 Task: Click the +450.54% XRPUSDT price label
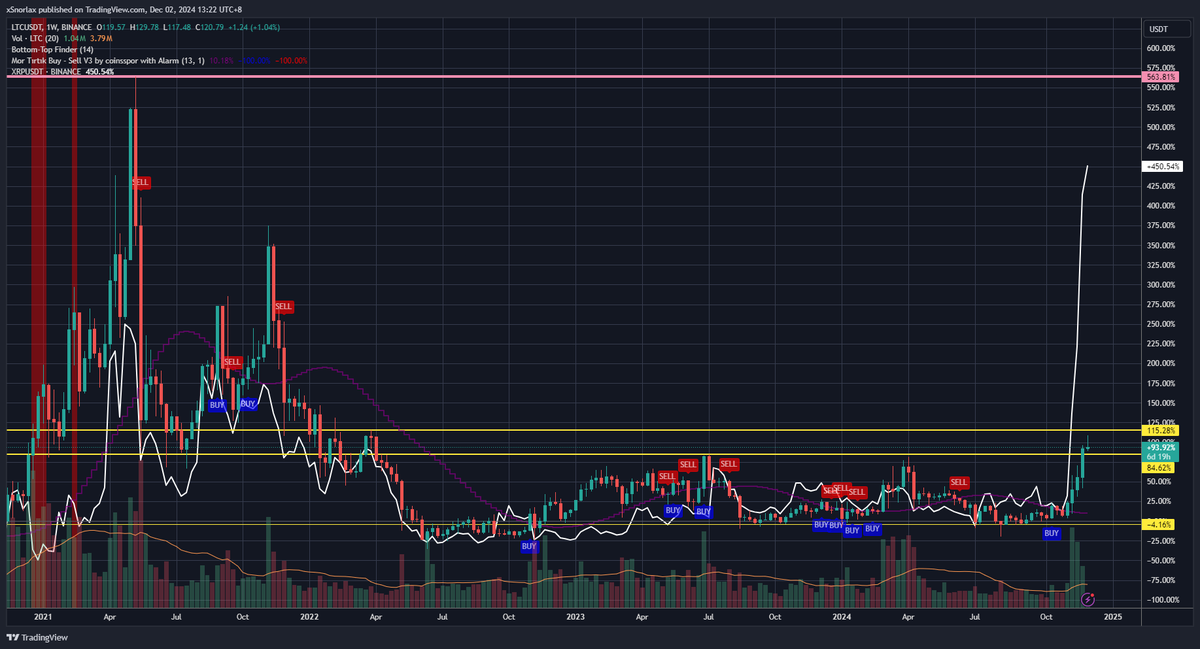point(1162,167)
